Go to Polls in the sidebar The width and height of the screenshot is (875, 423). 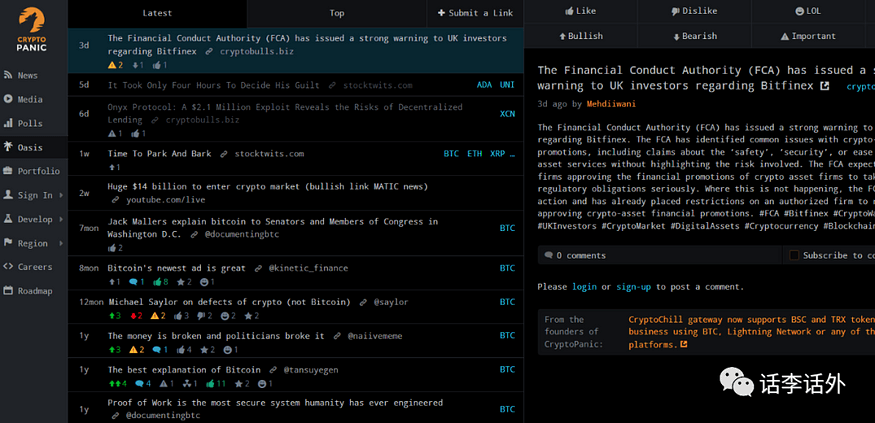point(29,123)
